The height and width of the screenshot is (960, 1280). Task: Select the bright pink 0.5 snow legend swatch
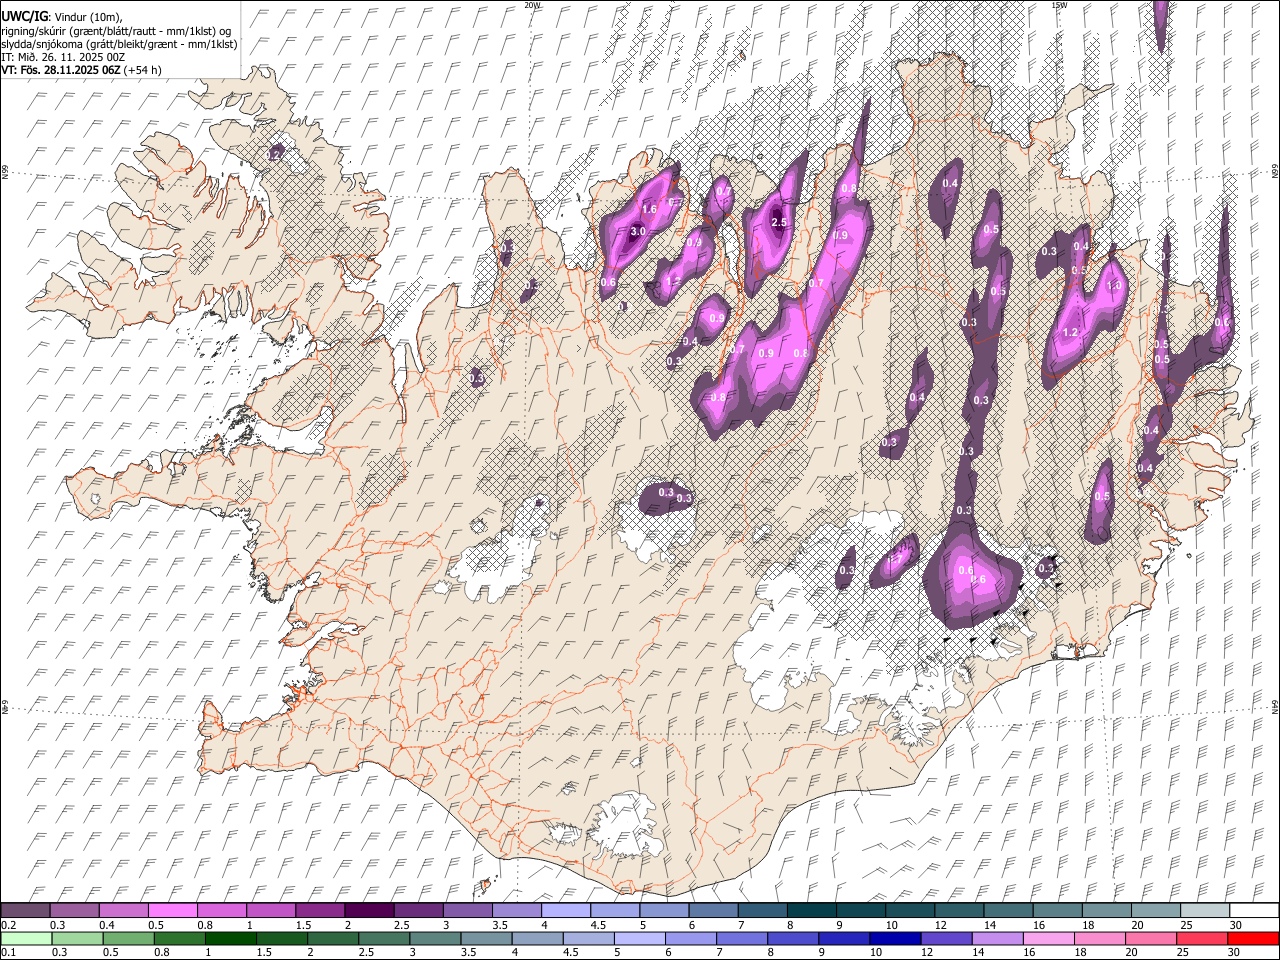[x=172, y=910]
